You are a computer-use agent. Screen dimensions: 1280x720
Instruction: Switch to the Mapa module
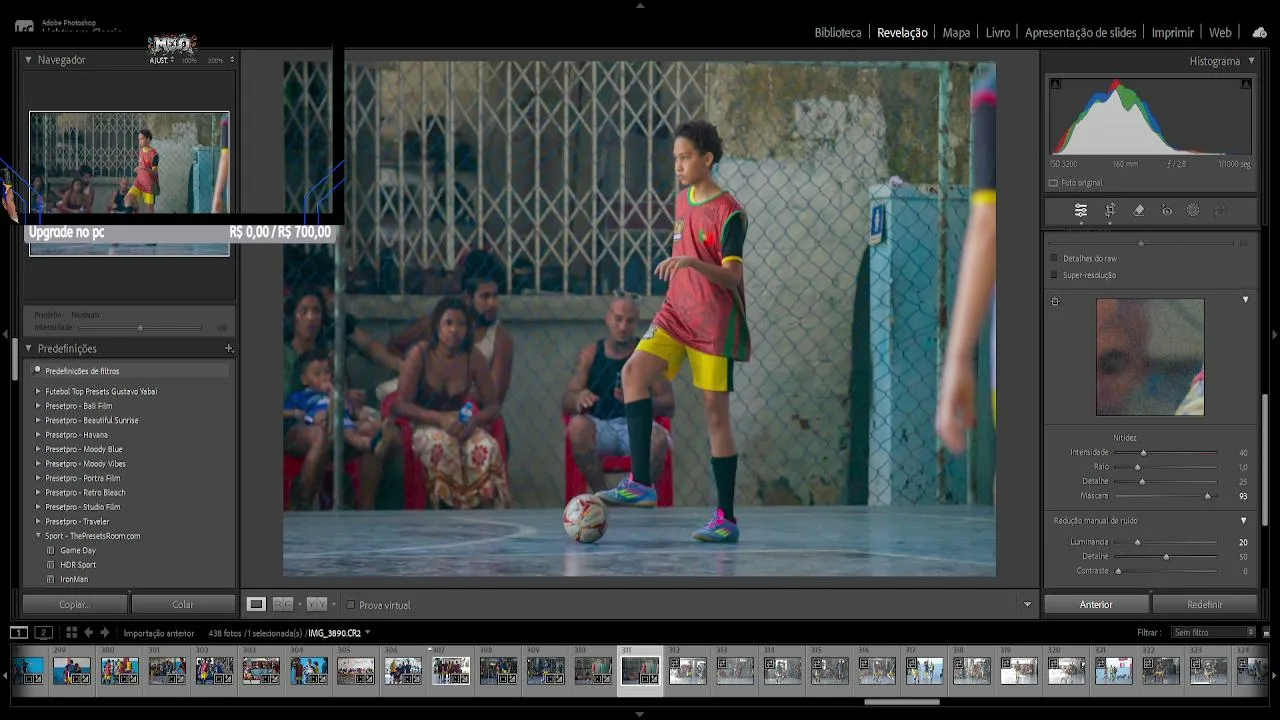coord(956,33)
